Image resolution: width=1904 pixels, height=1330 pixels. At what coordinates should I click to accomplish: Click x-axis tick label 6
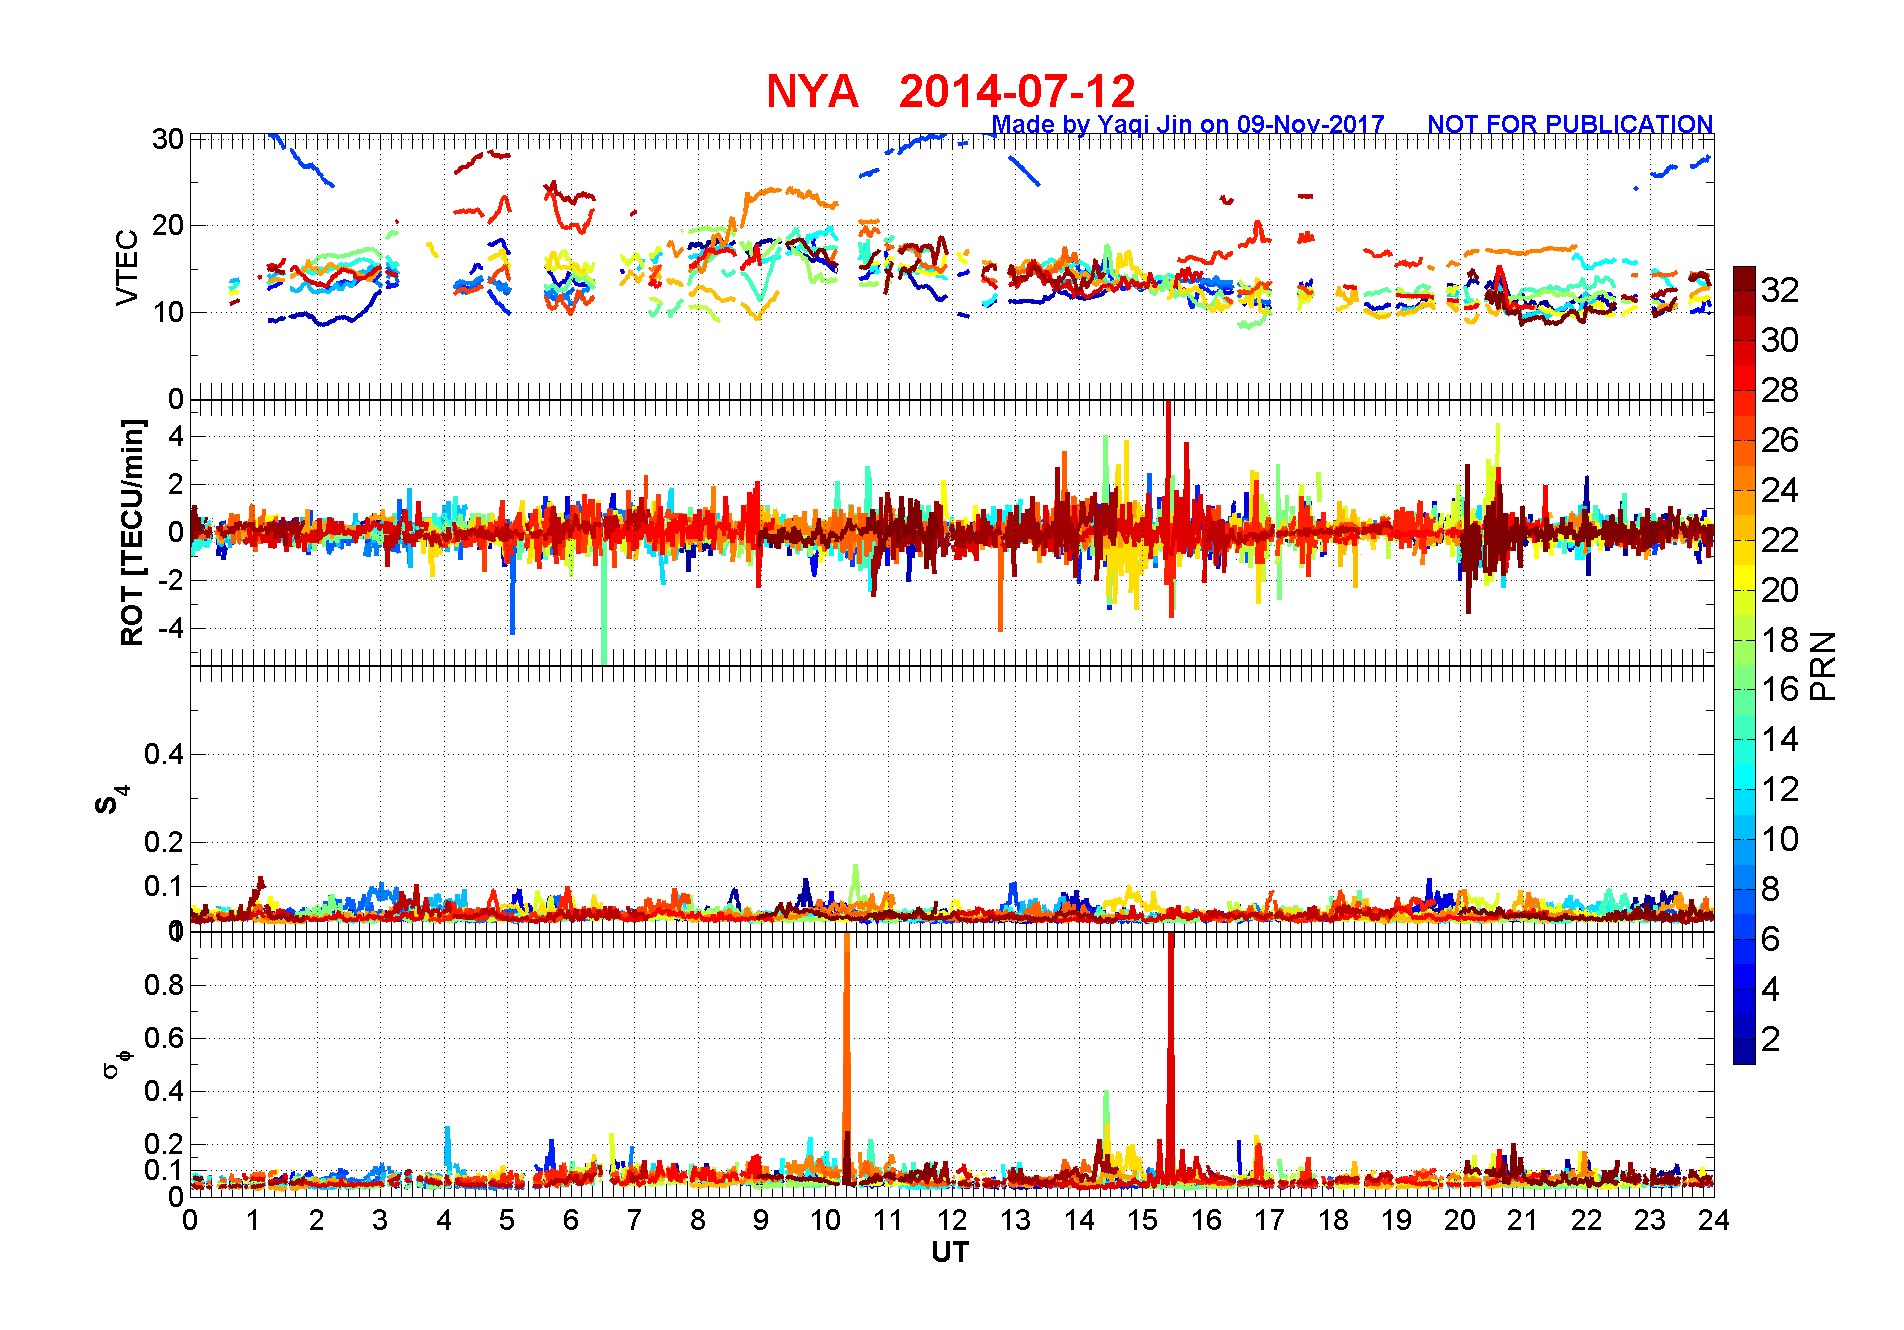click(x=571, y=1220)
